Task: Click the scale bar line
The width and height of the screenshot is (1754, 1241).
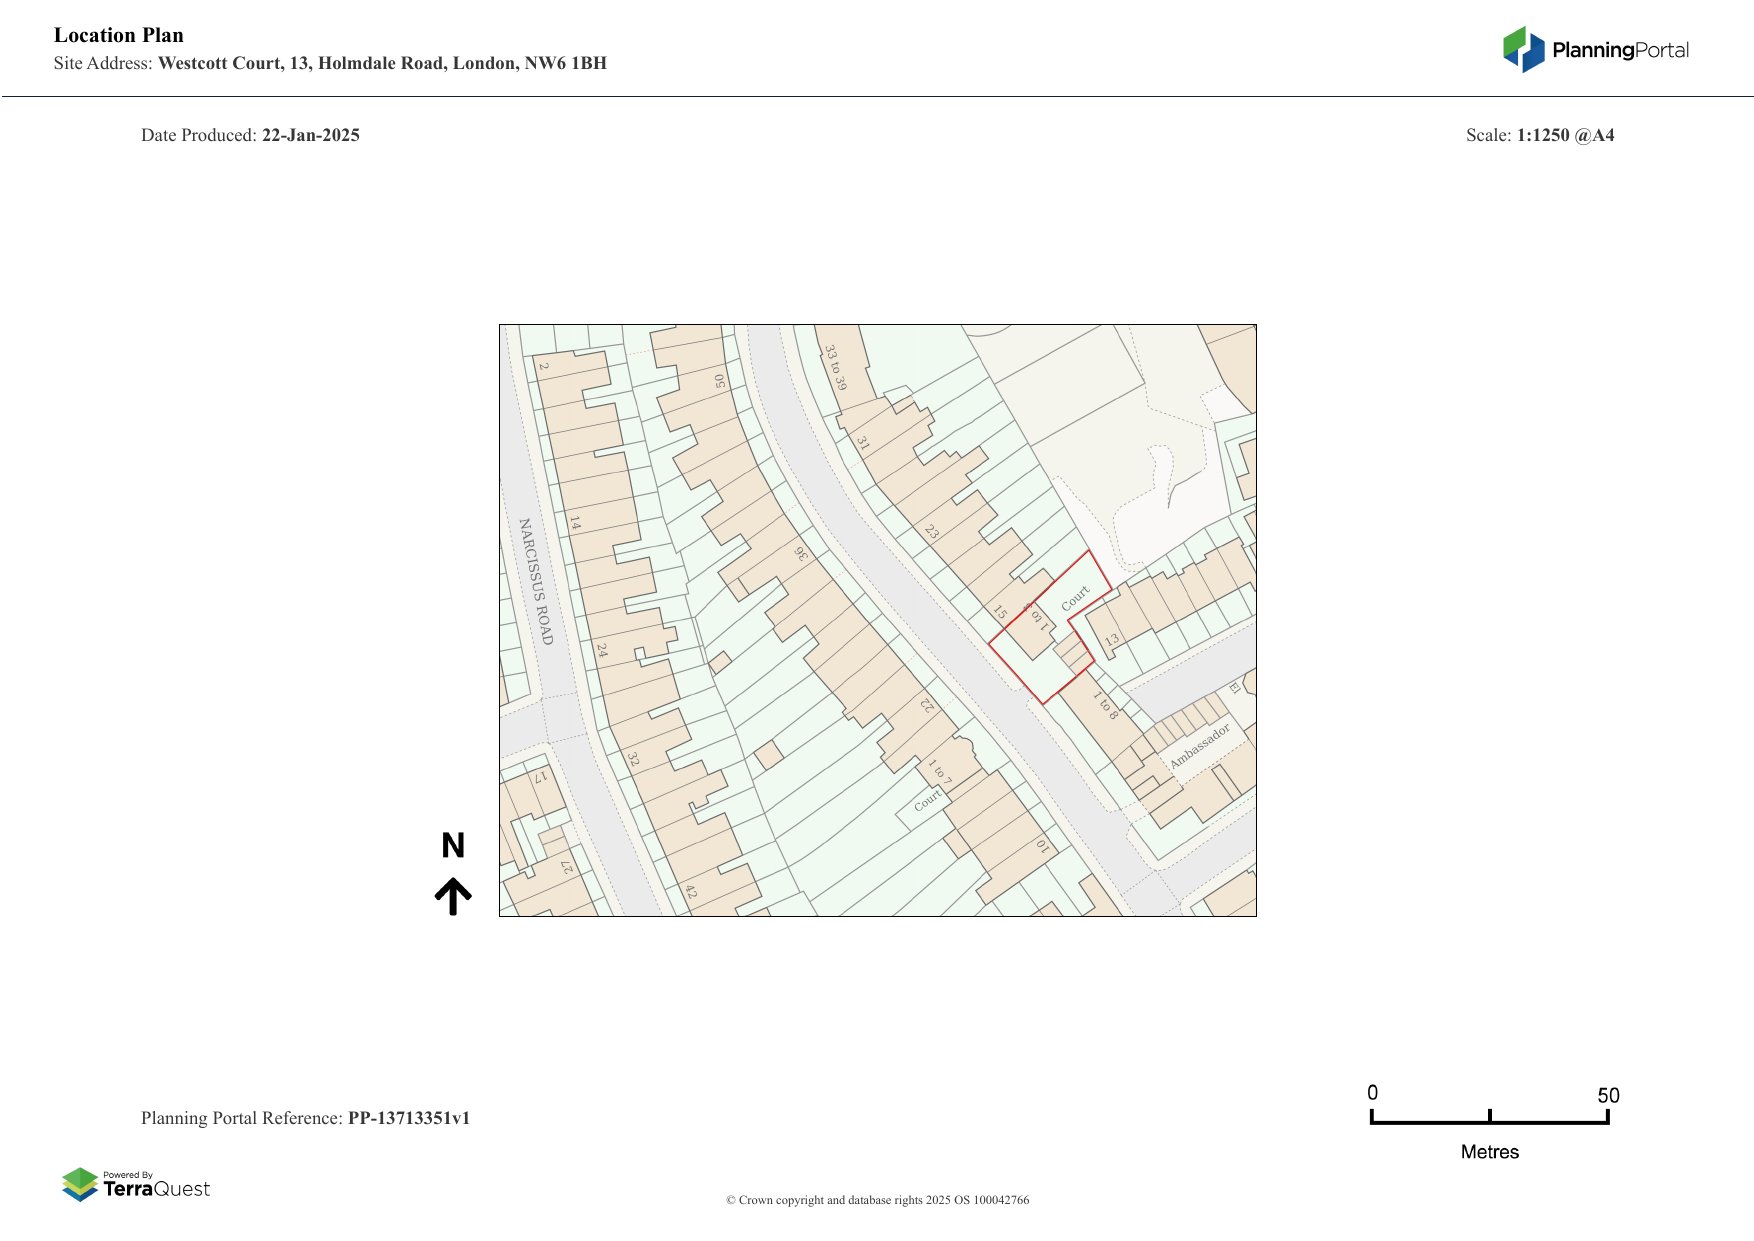Action: click(1489, 1122)
